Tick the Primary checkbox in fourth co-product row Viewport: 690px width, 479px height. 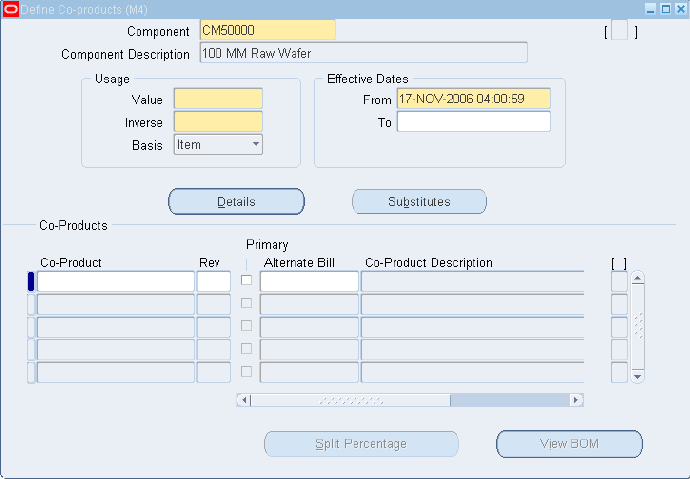(x=246, y=349)
